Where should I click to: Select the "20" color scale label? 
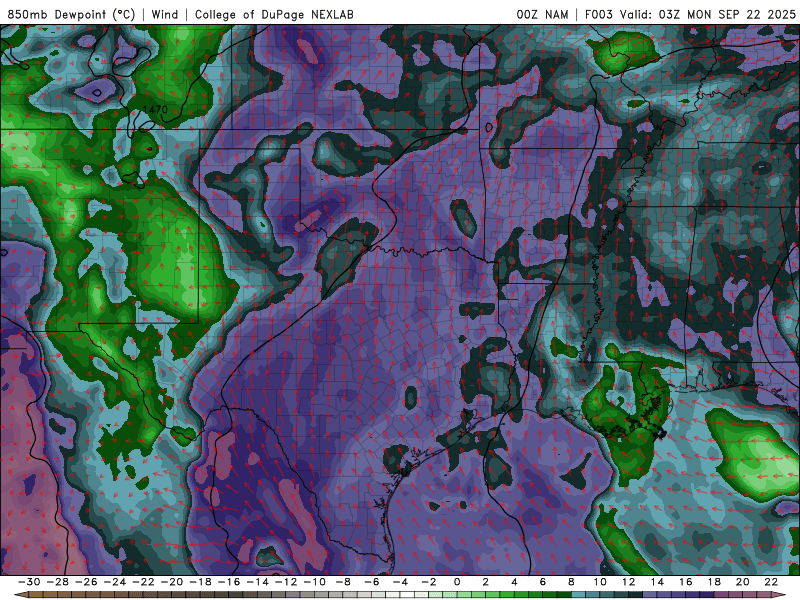click(743, 582)
